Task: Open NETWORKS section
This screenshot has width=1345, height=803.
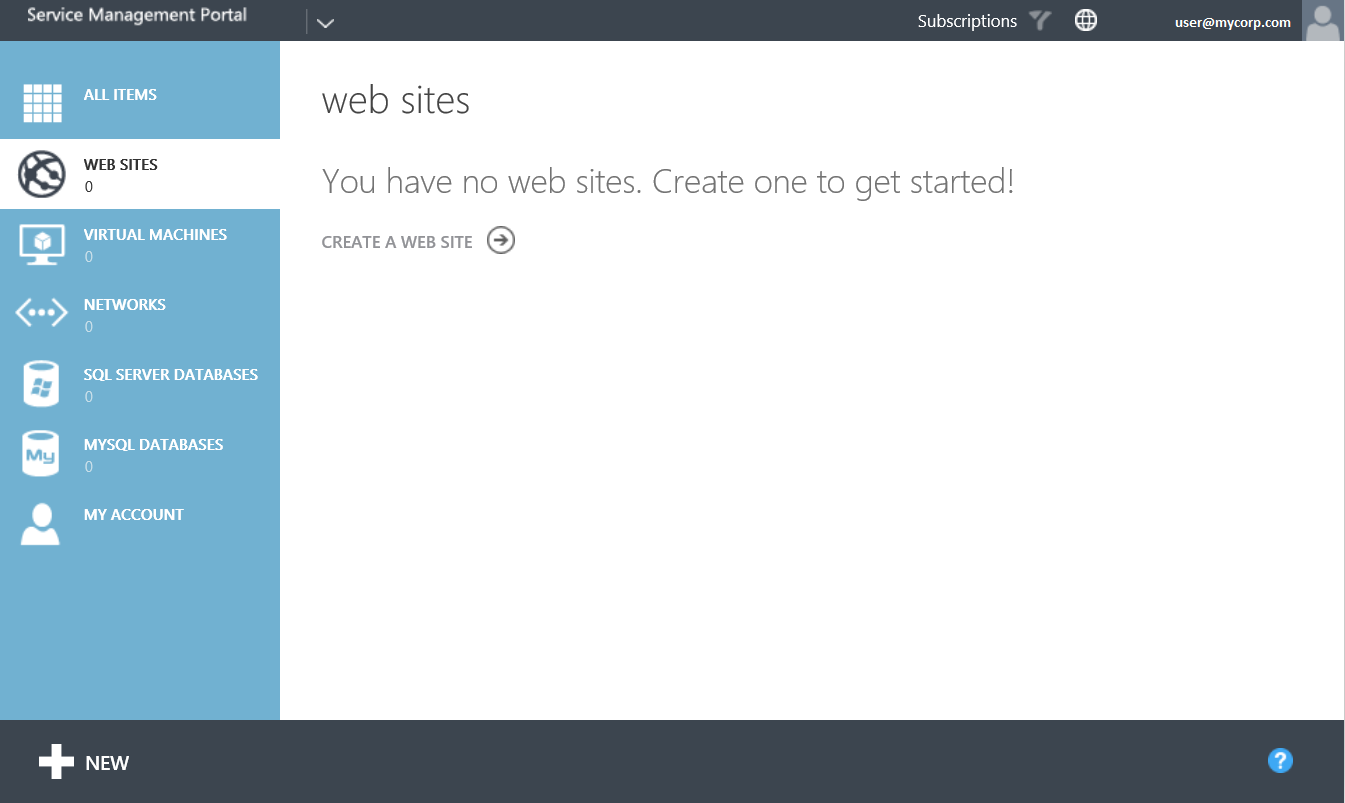Action: pos(140,314)
